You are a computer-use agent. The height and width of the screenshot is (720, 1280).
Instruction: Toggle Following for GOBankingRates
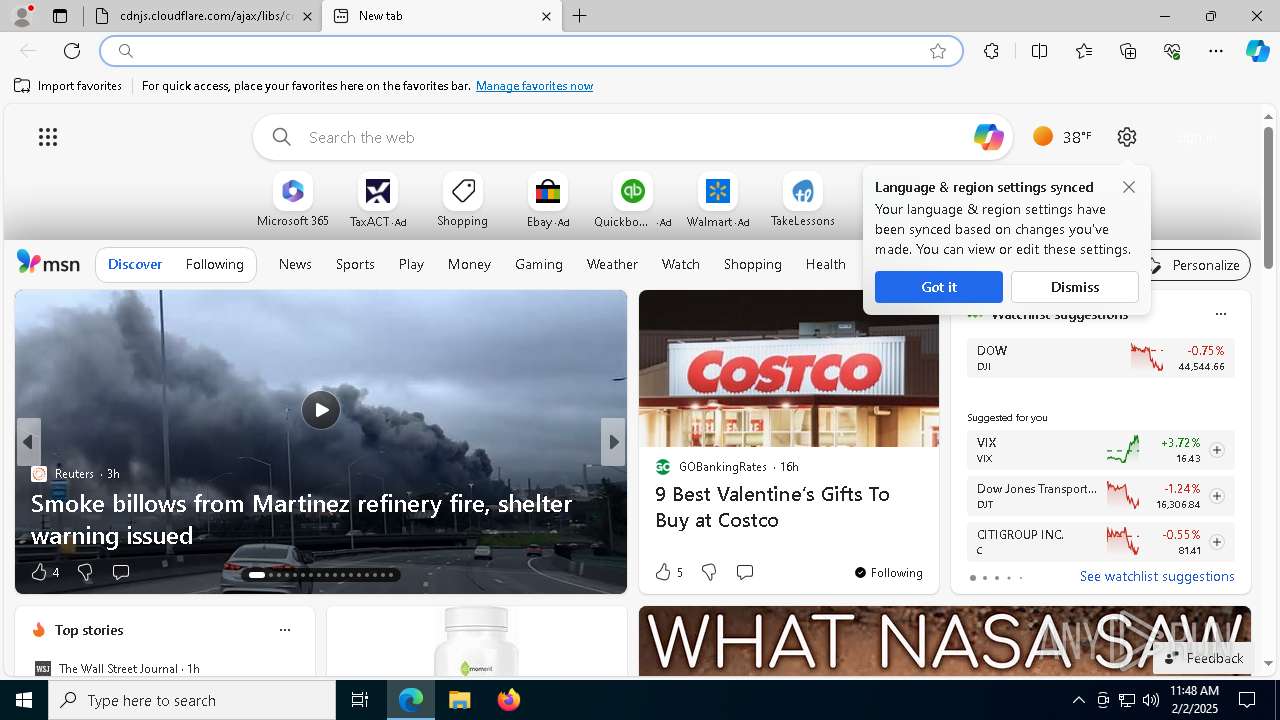tap(888, 572)
